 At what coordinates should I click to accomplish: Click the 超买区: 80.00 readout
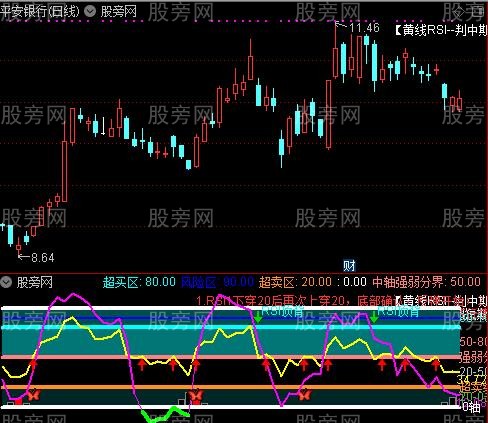[x=139, y=282]
